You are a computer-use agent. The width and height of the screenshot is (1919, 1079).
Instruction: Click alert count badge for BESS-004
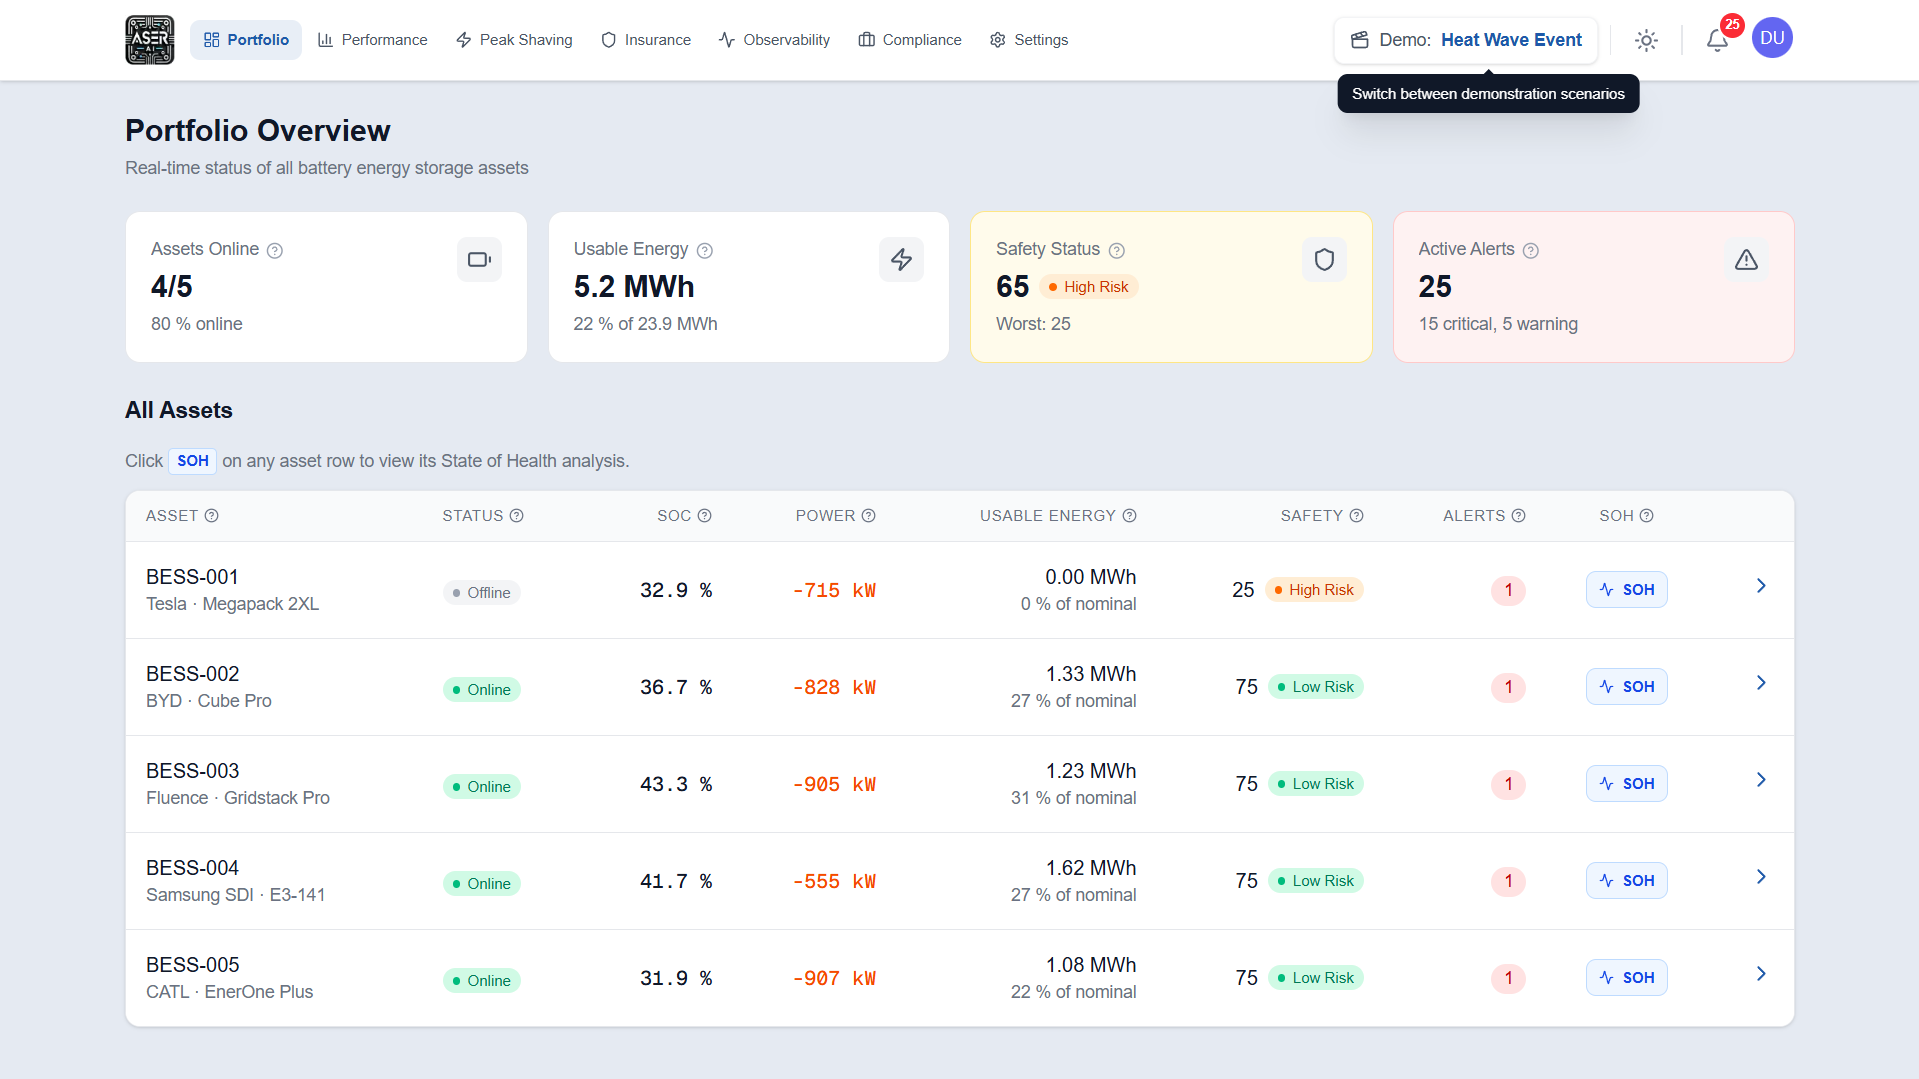tap(1509, 881)
